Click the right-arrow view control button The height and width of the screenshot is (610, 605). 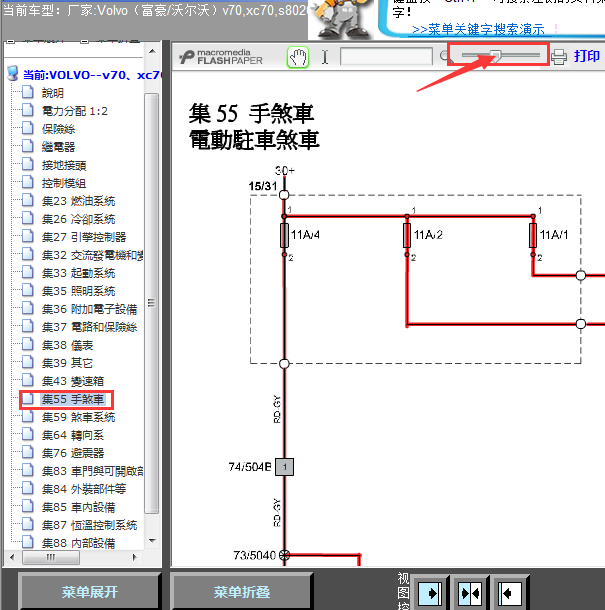430,594
